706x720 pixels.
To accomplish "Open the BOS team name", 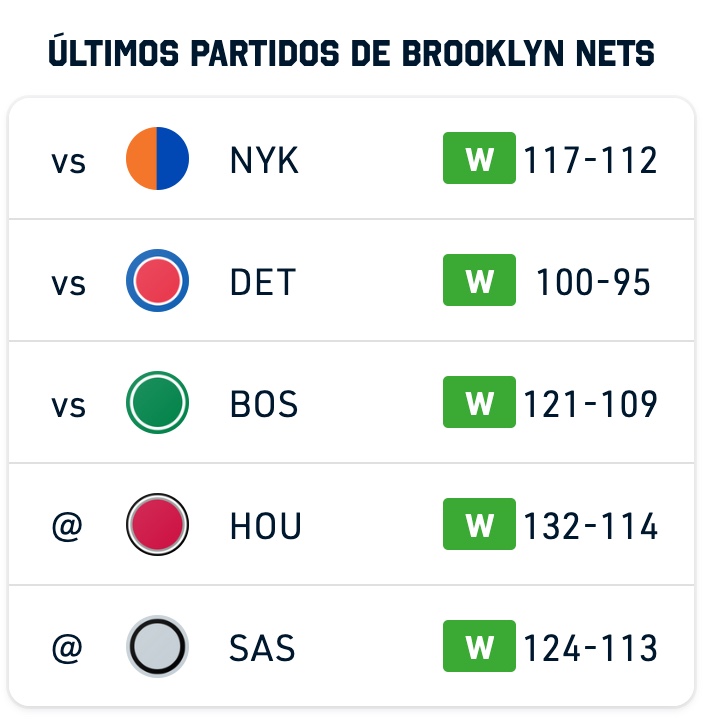I will coord(264,404).
